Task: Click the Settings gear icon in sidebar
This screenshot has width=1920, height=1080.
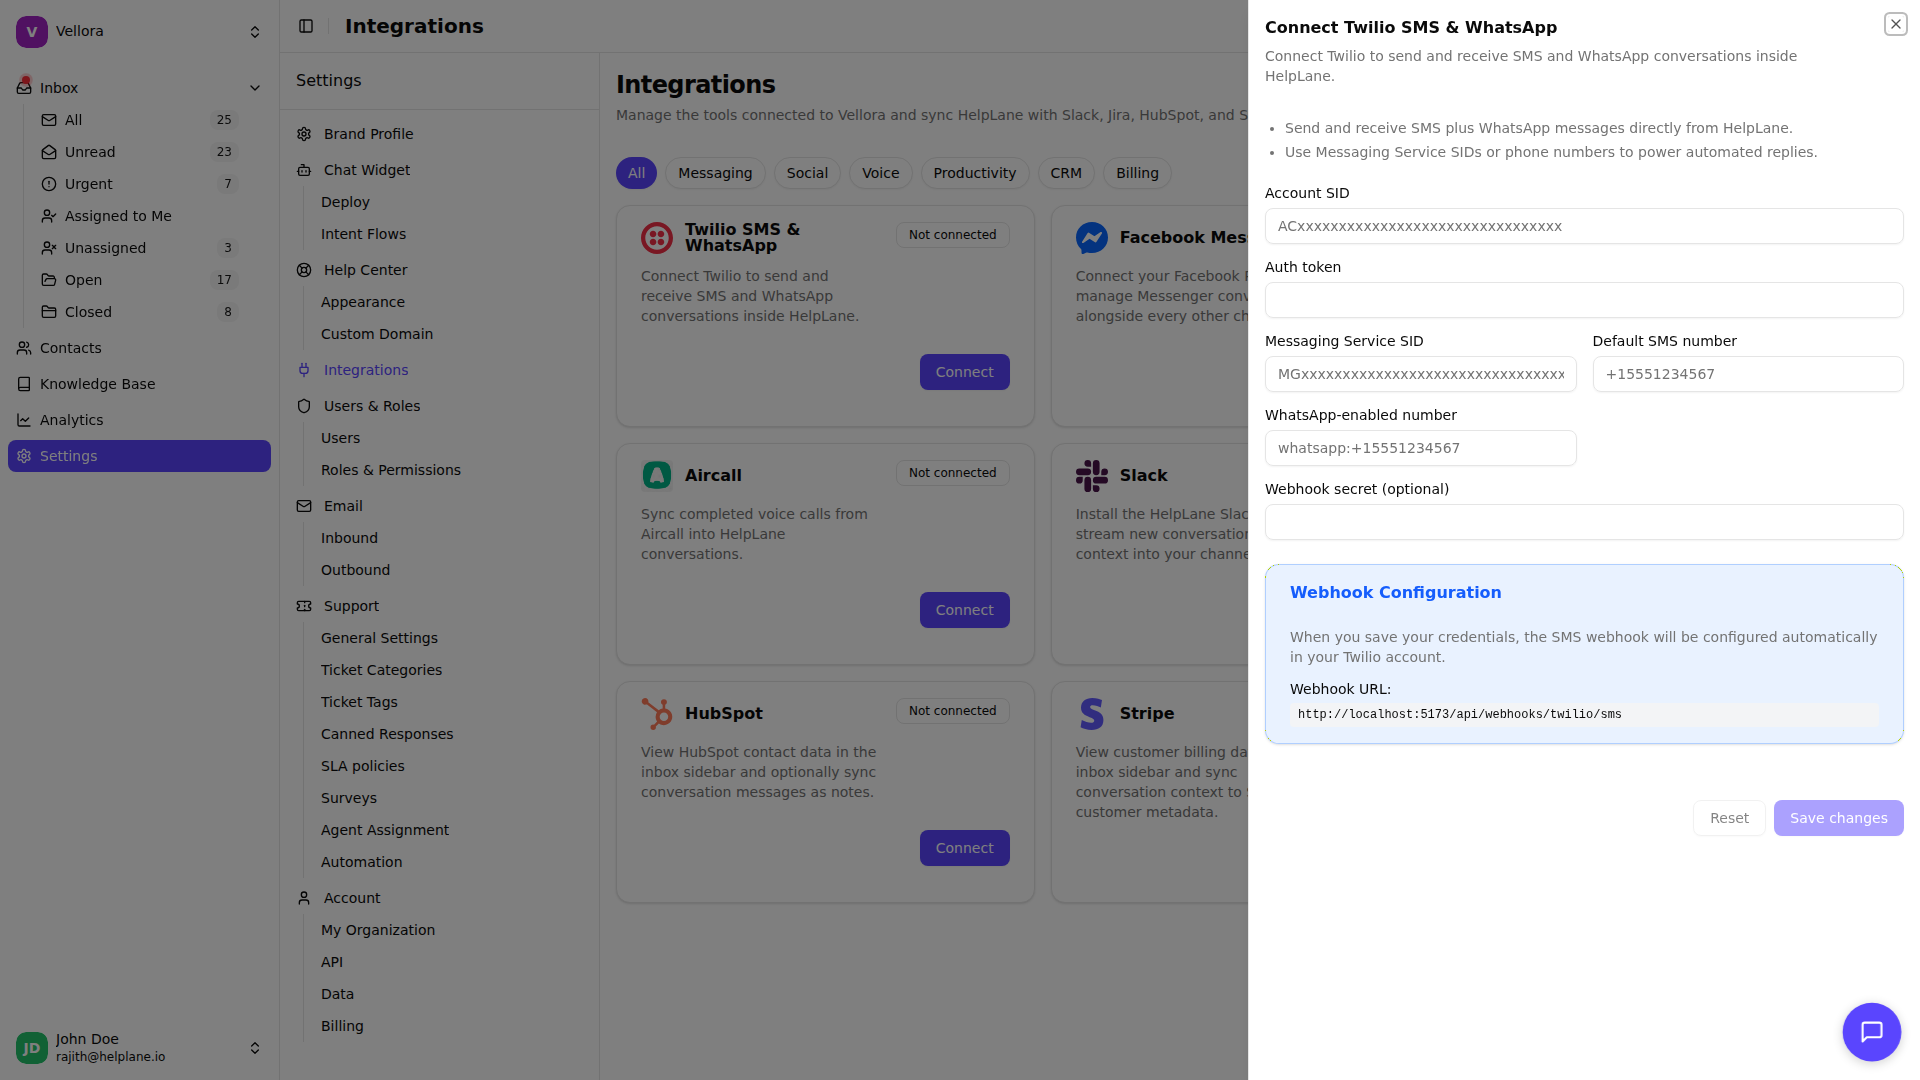Action: click(x=24, y=456)
